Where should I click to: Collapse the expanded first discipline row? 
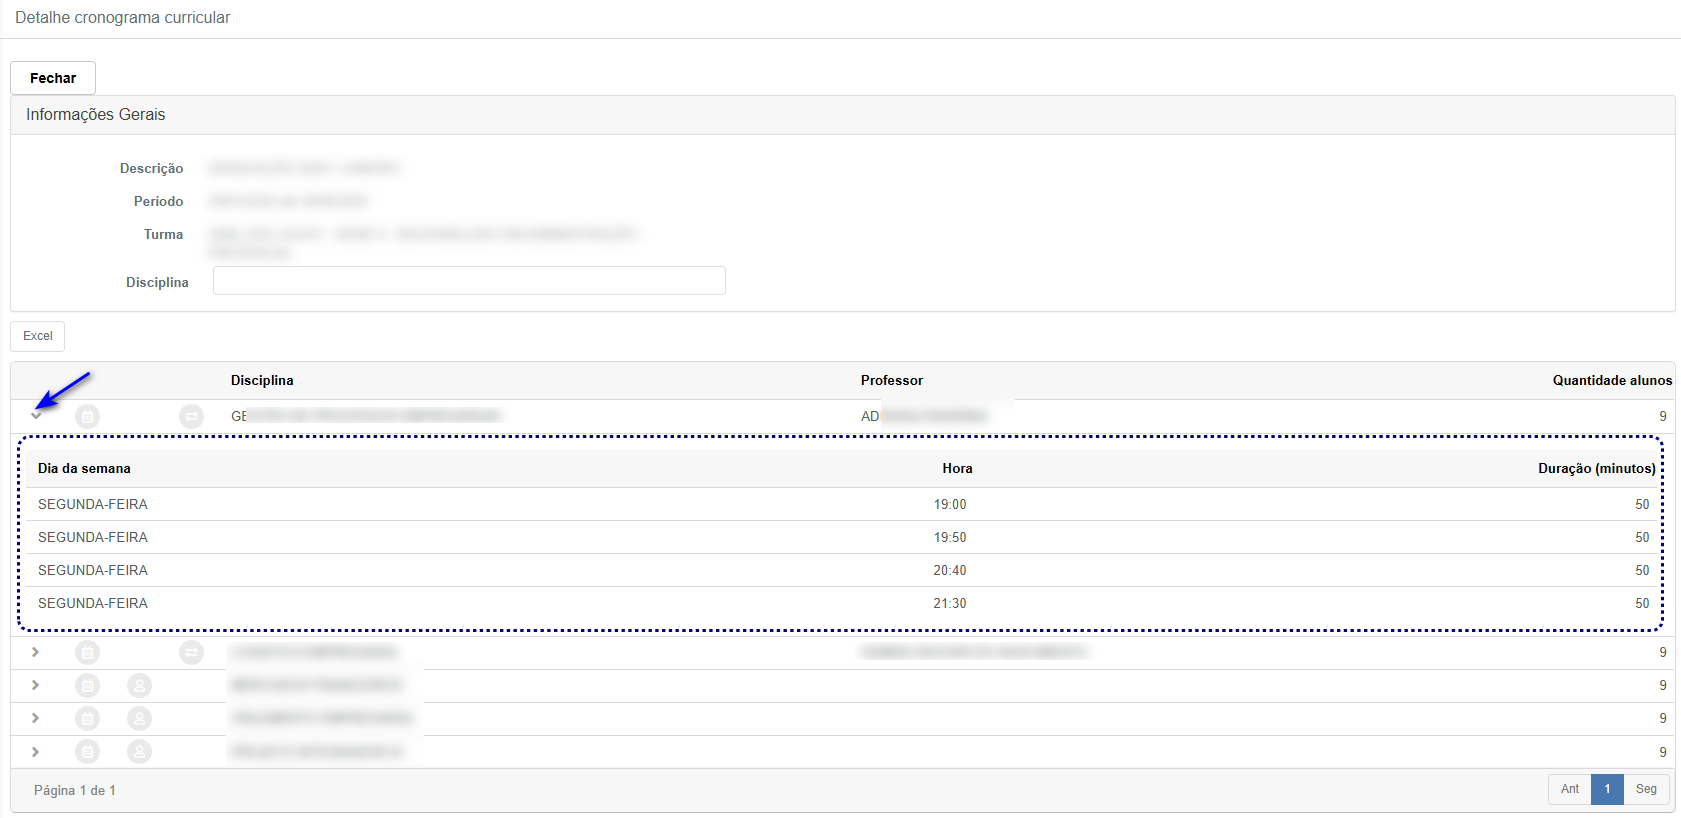click(36, 416)
